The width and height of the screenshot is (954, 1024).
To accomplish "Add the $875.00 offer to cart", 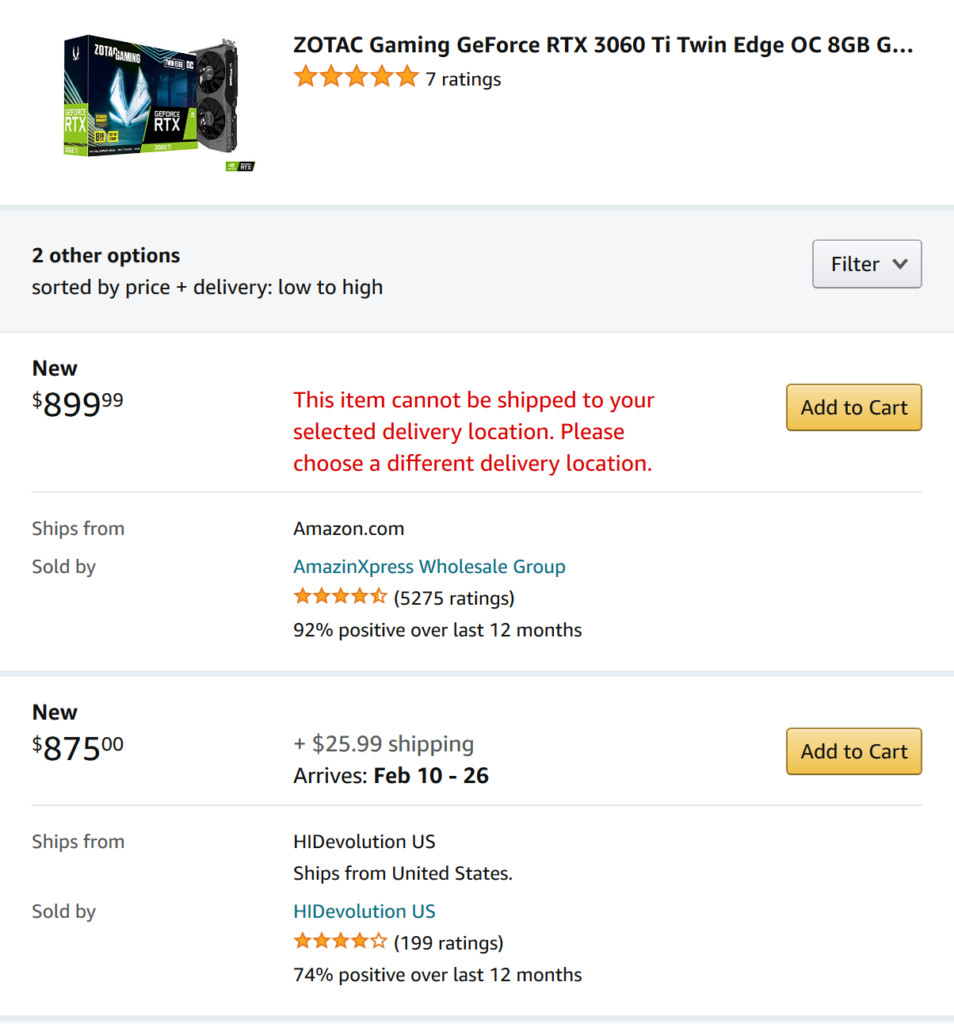I will pyautogui.click(x=854, y=752).
